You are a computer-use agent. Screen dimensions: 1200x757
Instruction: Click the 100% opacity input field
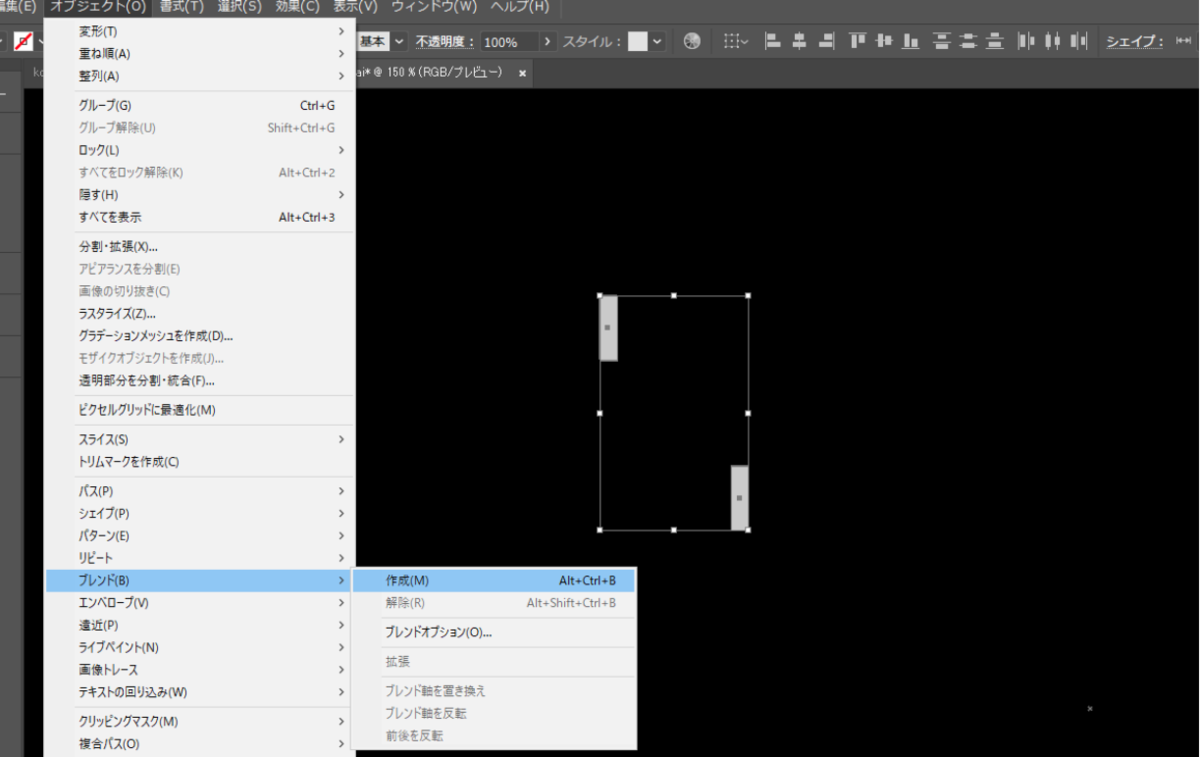click(509, 41)
